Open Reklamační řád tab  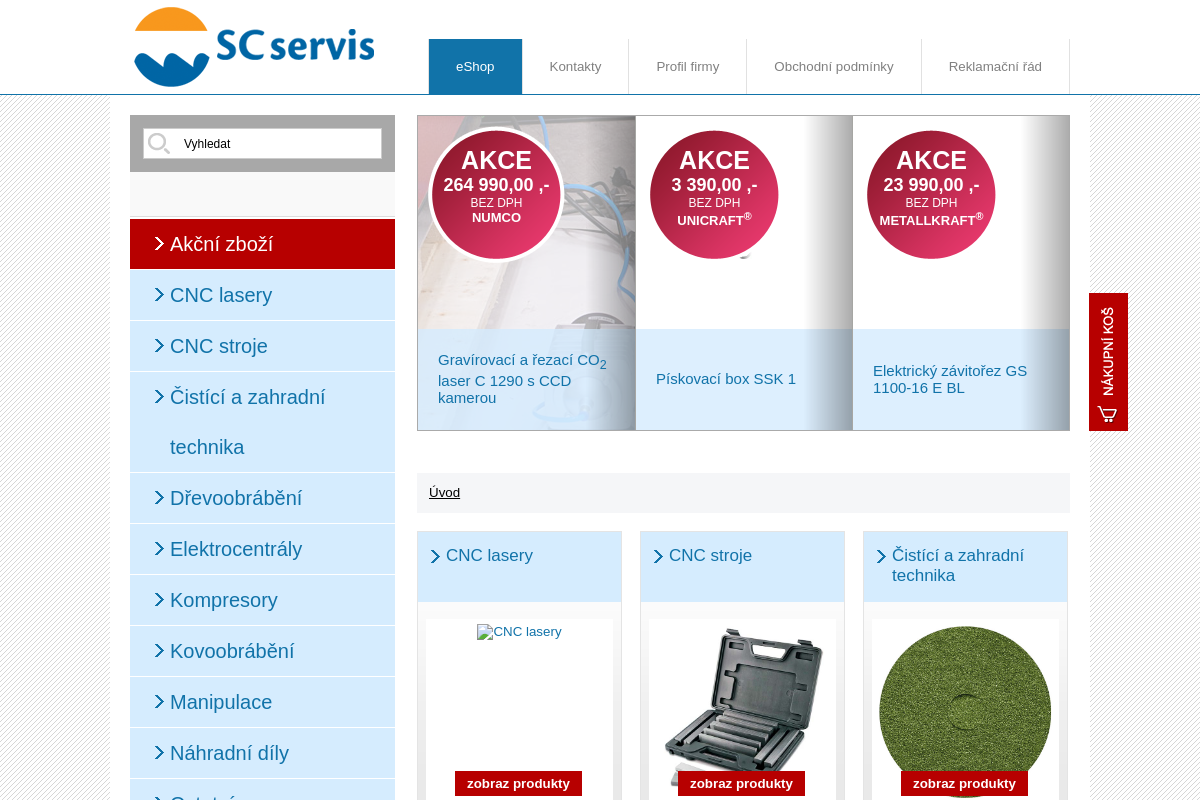(x=995, y=67)
